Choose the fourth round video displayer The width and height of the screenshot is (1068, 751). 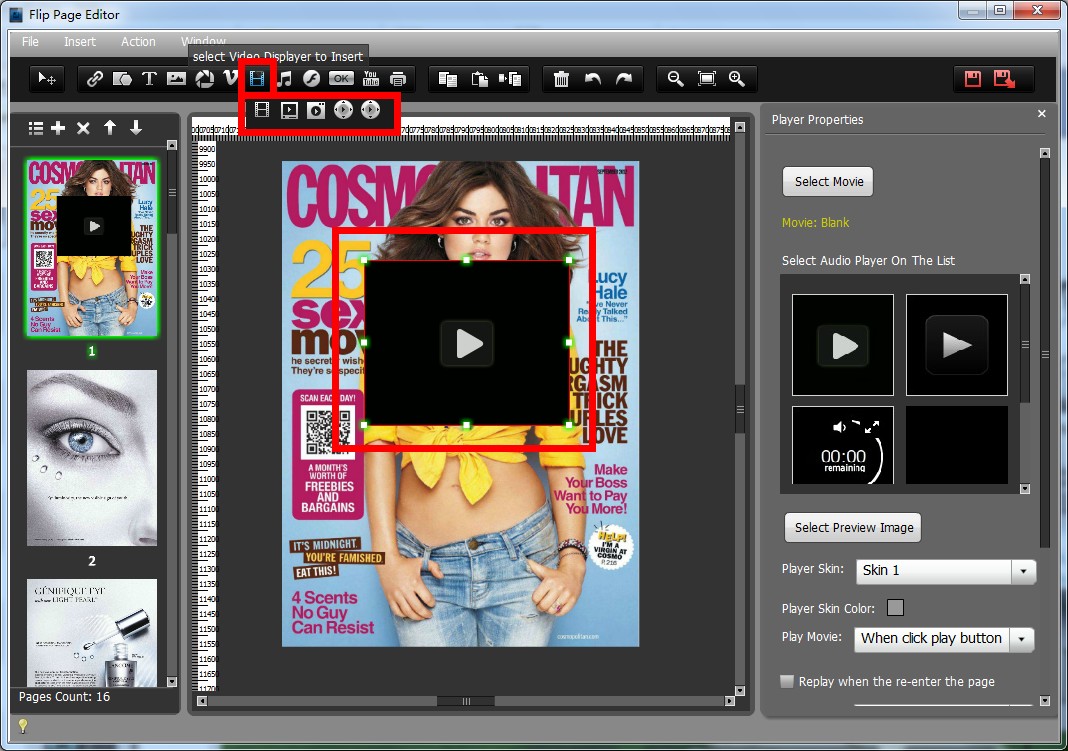tap(343, 110)
